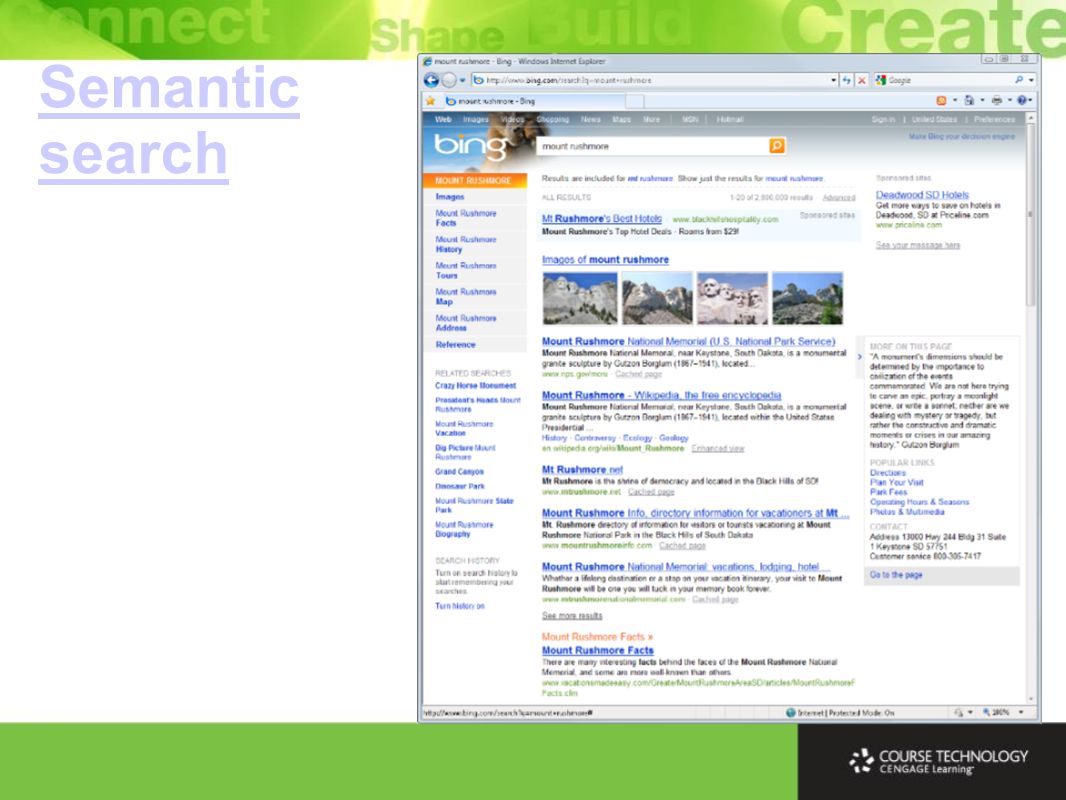Open the first Mount Rushmore image thumbnail
Screen dimensions: 1066x800
[x=580, y=298]
